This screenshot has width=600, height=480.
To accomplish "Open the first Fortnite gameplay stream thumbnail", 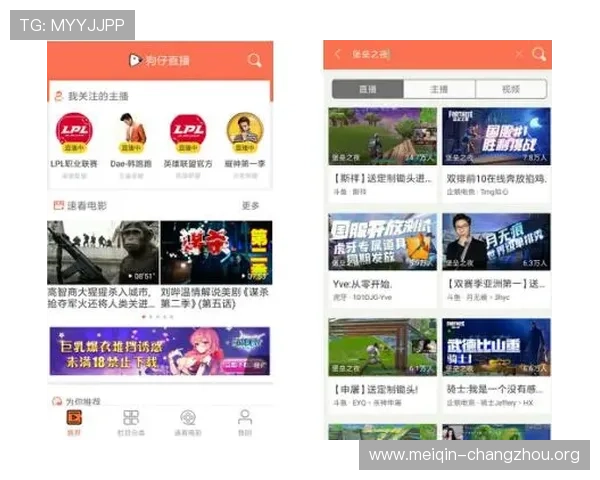I will click(382, 136).
